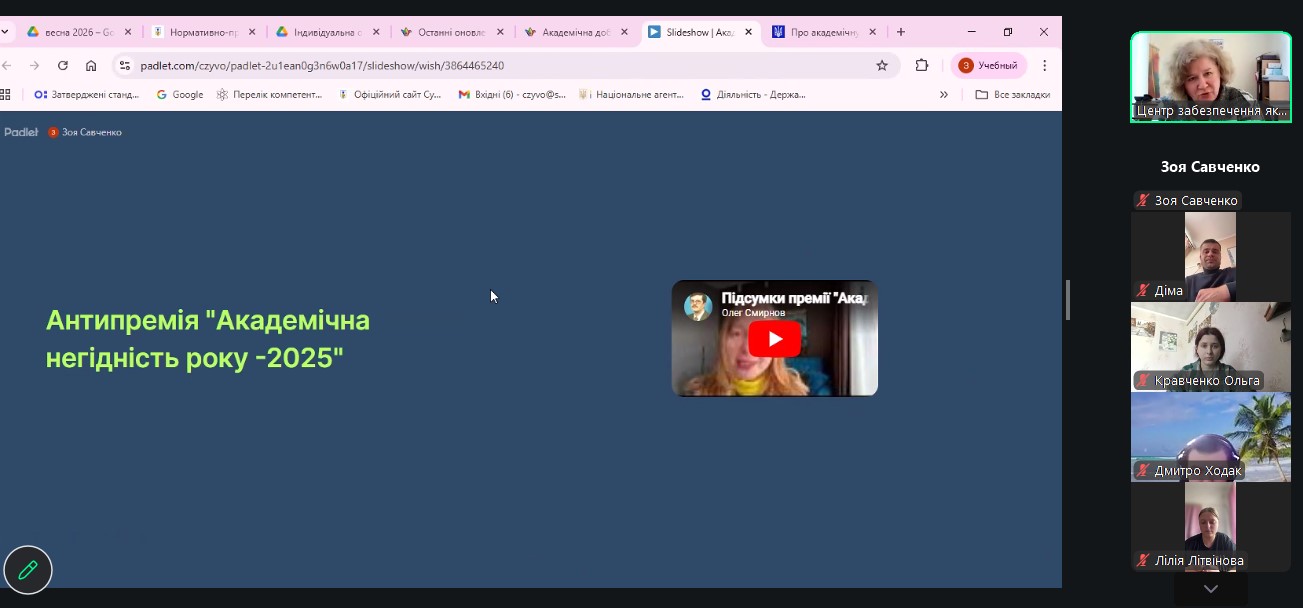Reload the Padlet page

pyautogui.click(x=63, y=66)
